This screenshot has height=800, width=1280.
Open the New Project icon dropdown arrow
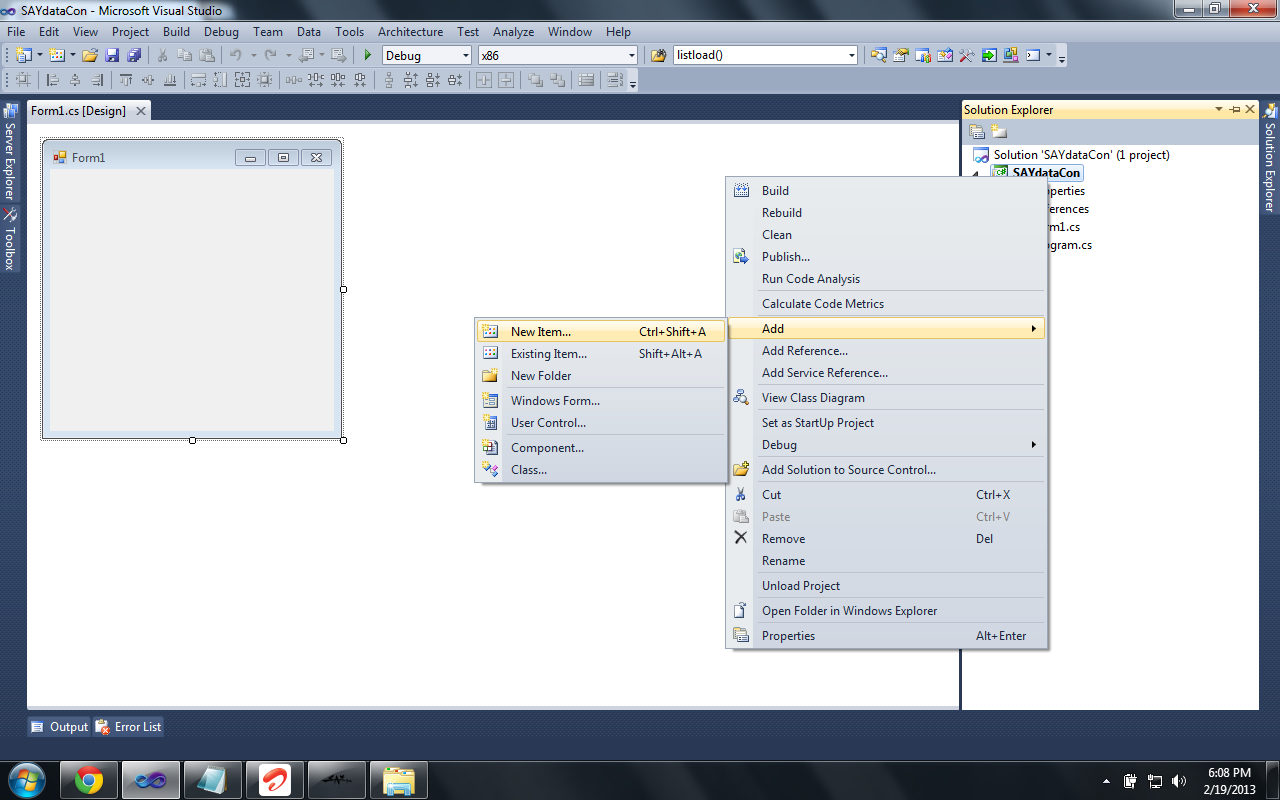coord(40,56)
